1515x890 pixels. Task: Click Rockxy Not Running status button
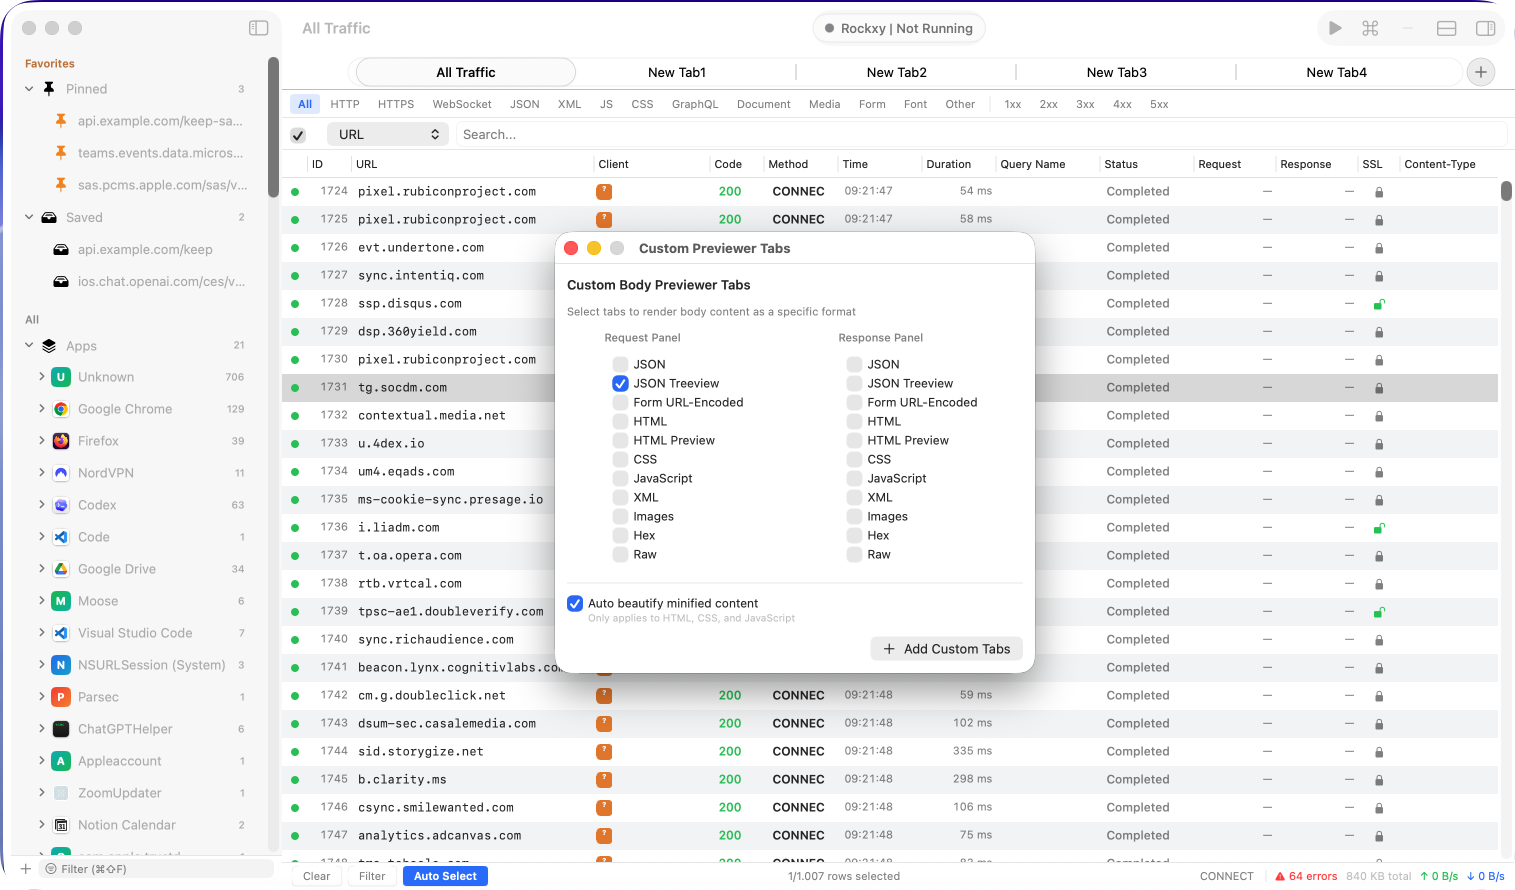[x=899, y=28]
